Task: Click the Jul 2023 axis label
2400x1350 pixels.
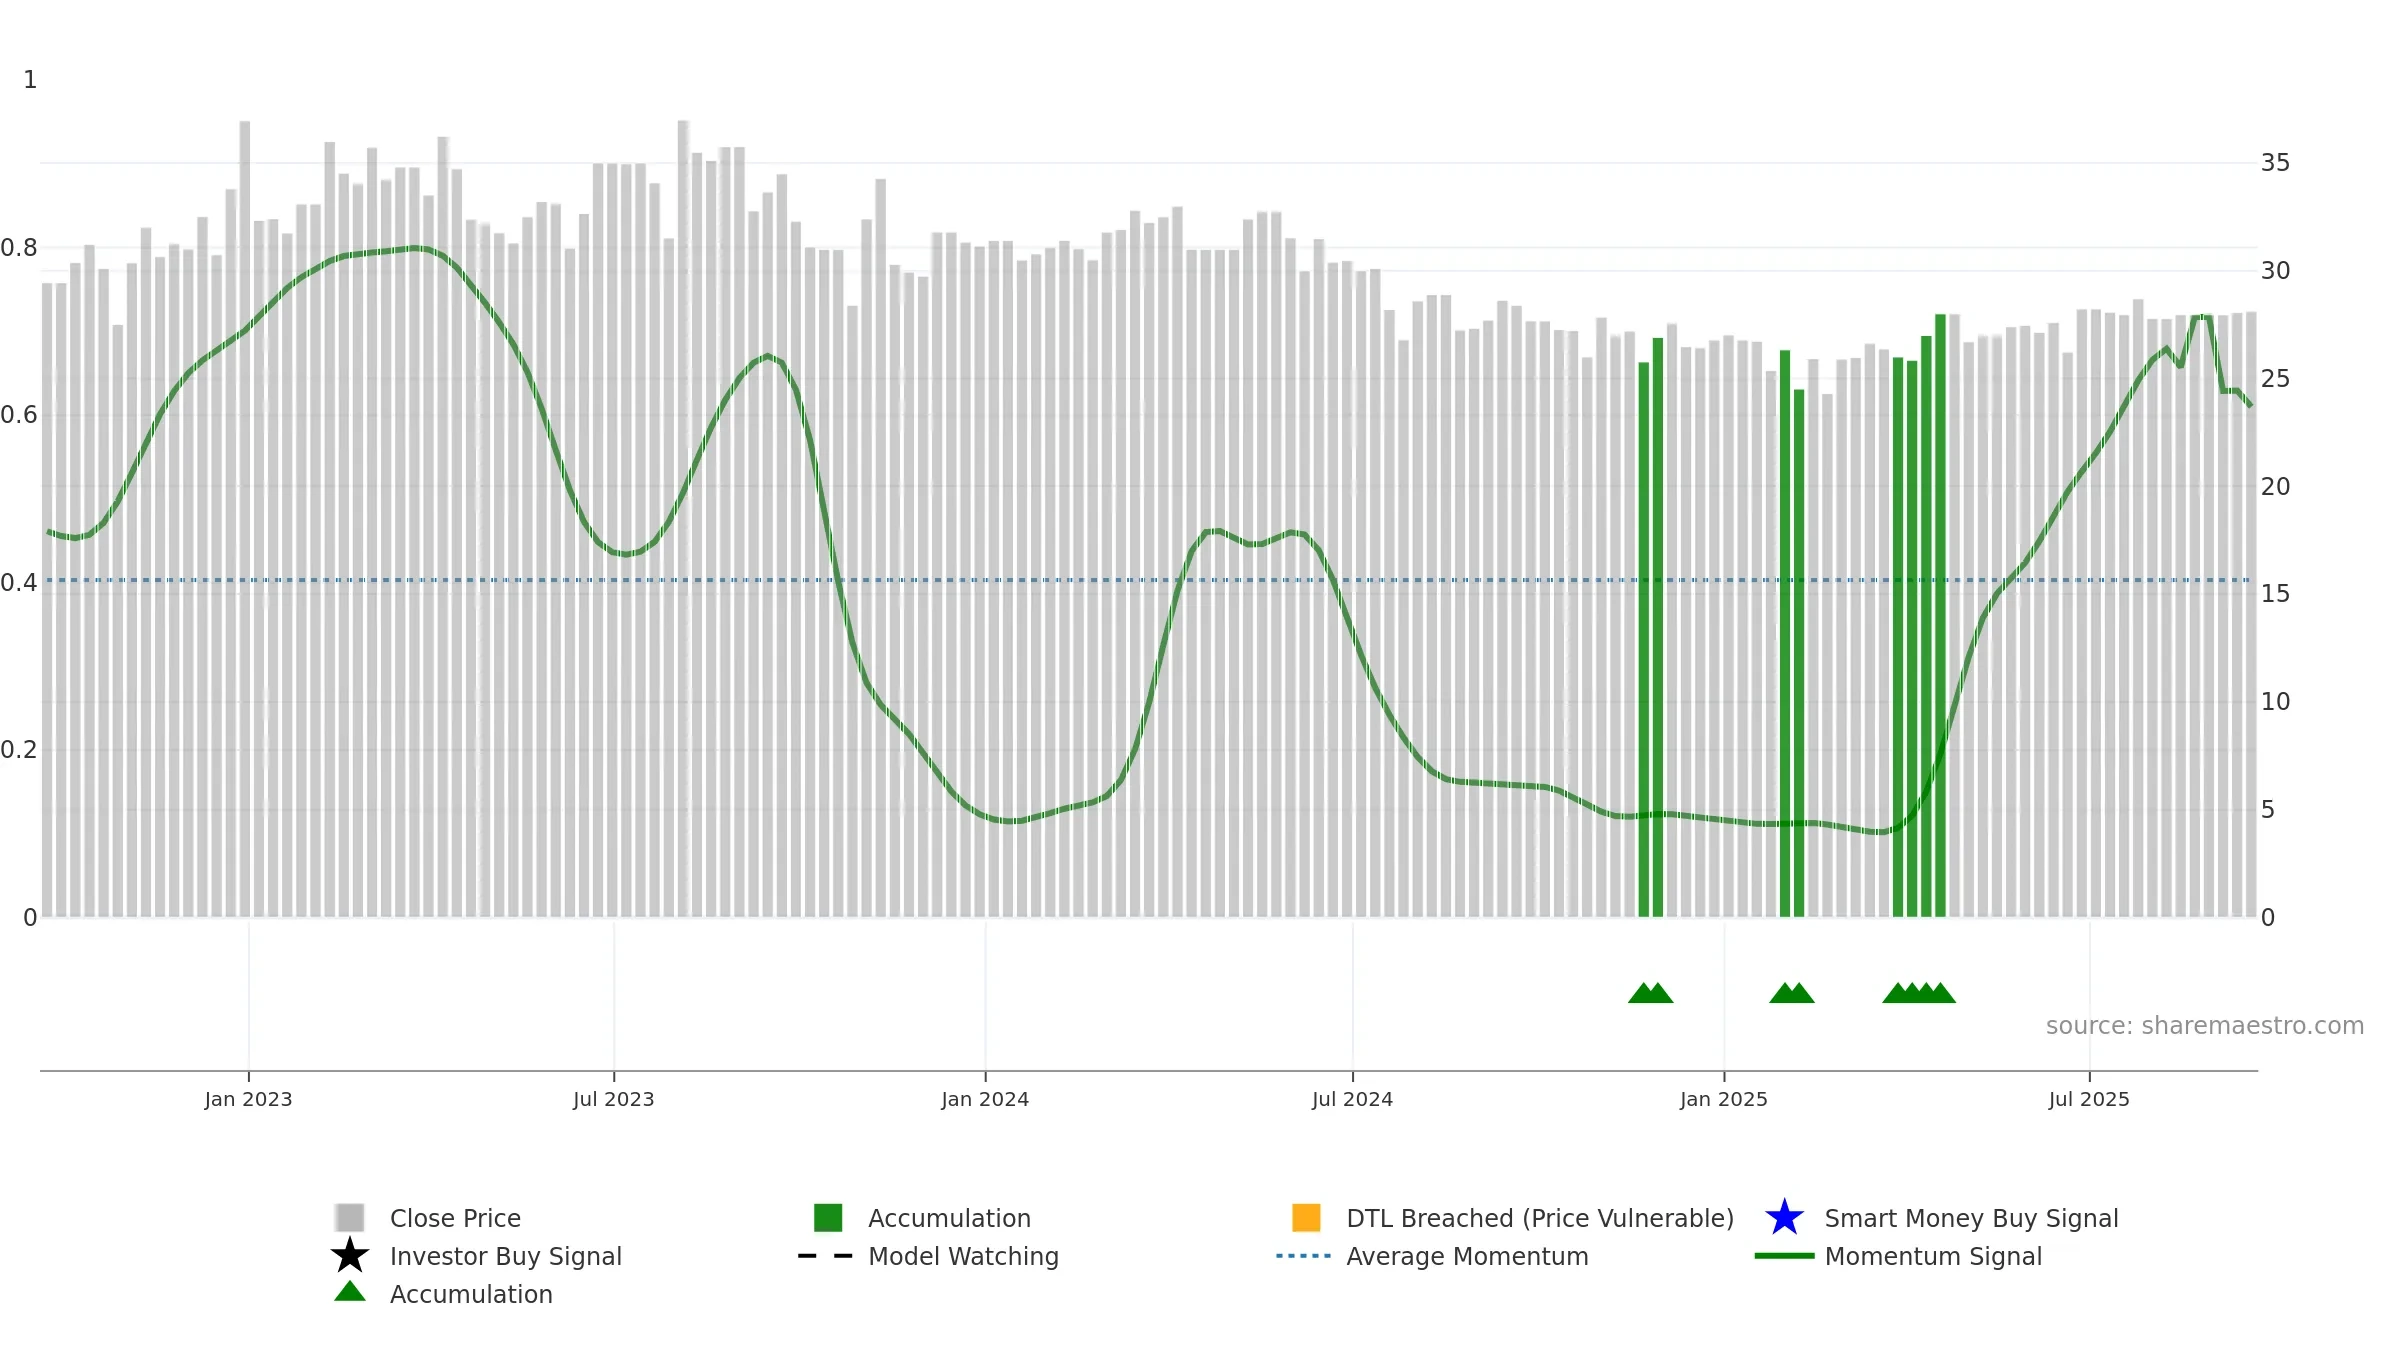Action: point(613,1100)
